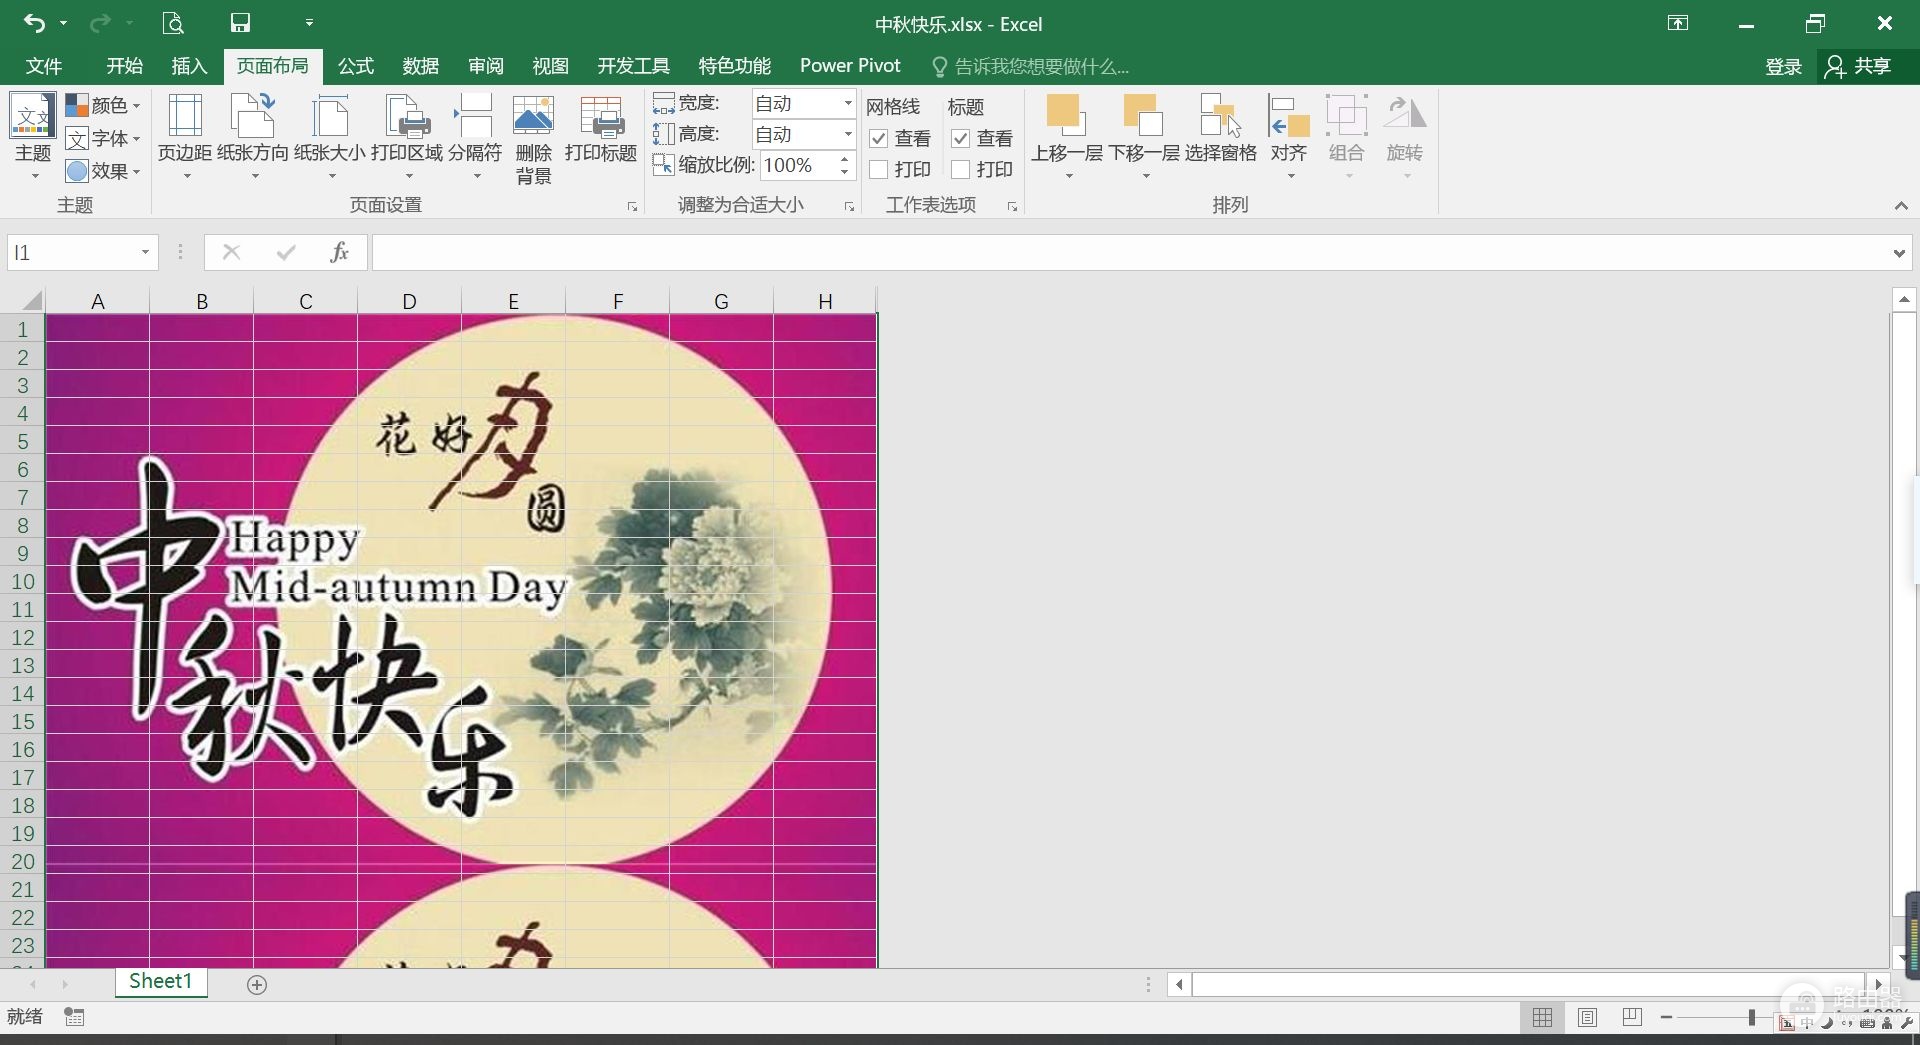The width and height of the screenshot is (1920, 1045).
Task: Open the 字体 theme fonts menu
Action: coord(102,138)
